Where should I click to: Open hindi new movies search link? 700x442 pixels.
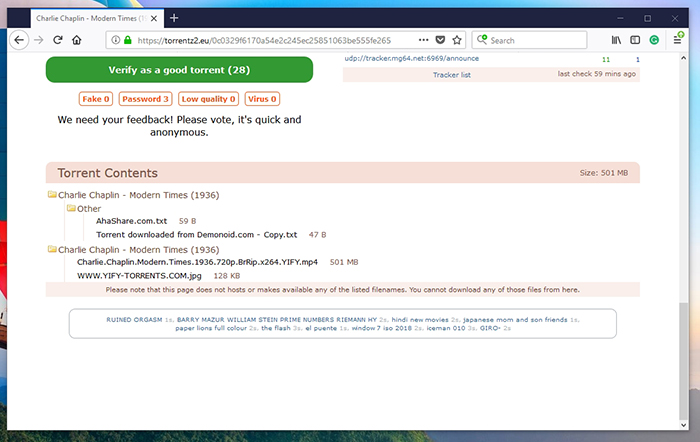[x=420, y=320]
